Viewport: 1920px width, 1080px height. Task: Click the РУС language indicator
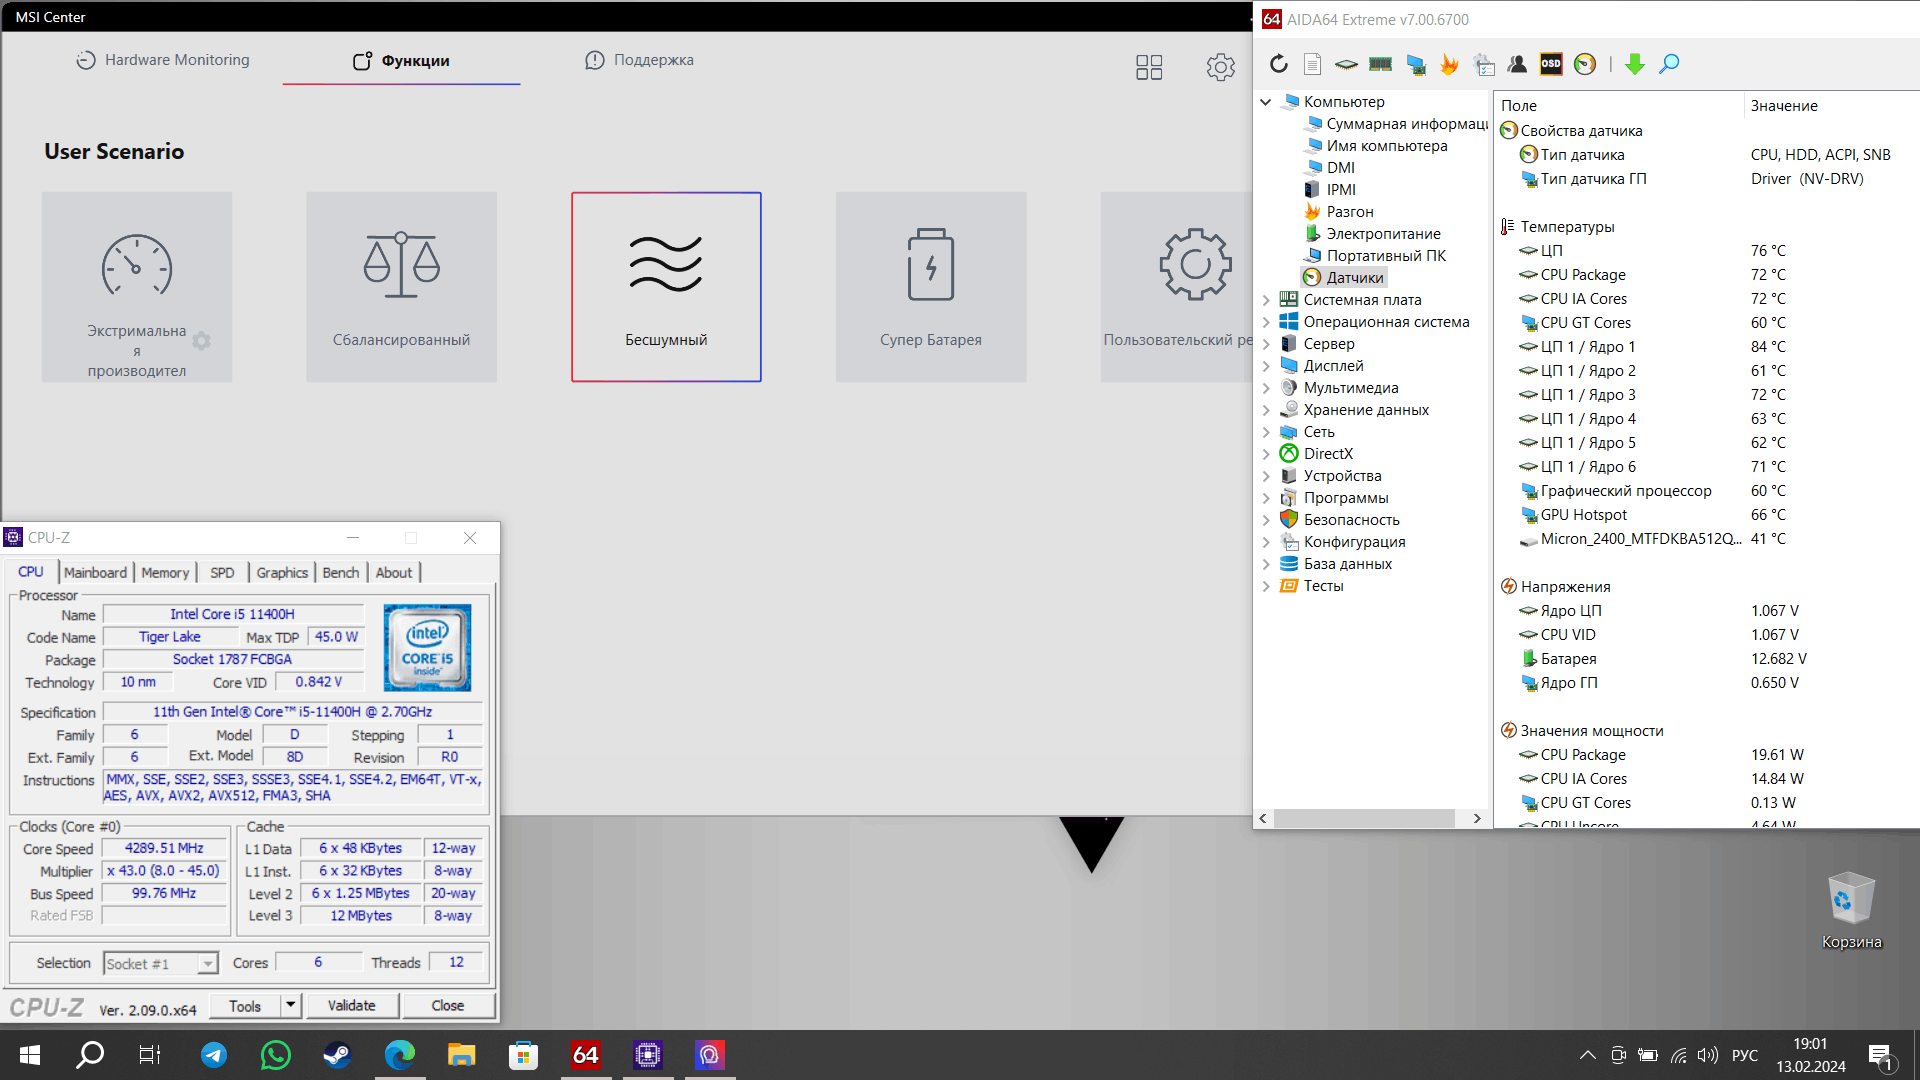click(x=1745, y=1055)
